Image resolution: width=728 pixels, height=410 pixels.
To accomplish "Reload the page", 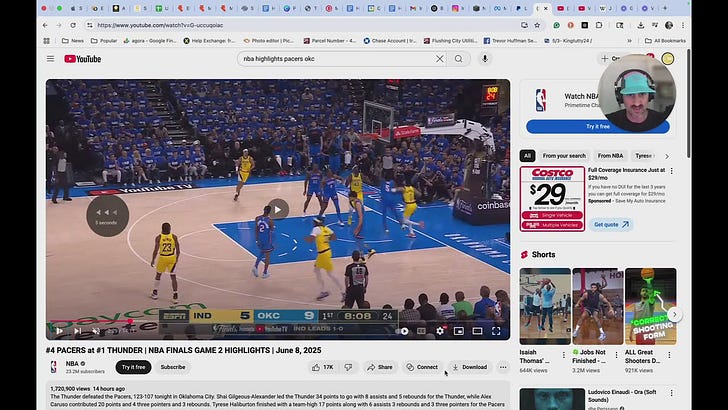I will point(73,25).
